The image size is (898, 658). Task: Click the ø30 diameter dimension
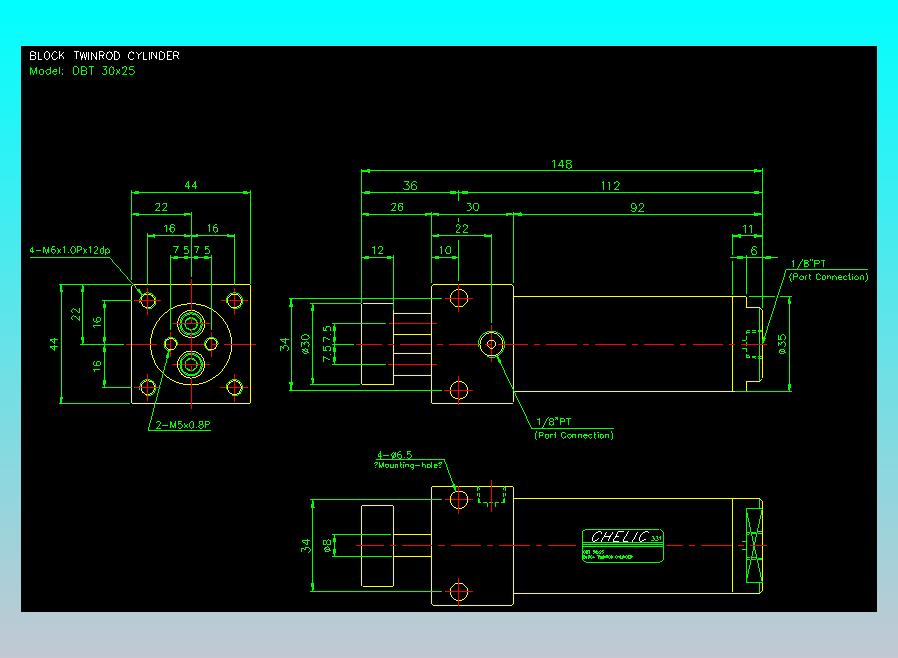306,344
